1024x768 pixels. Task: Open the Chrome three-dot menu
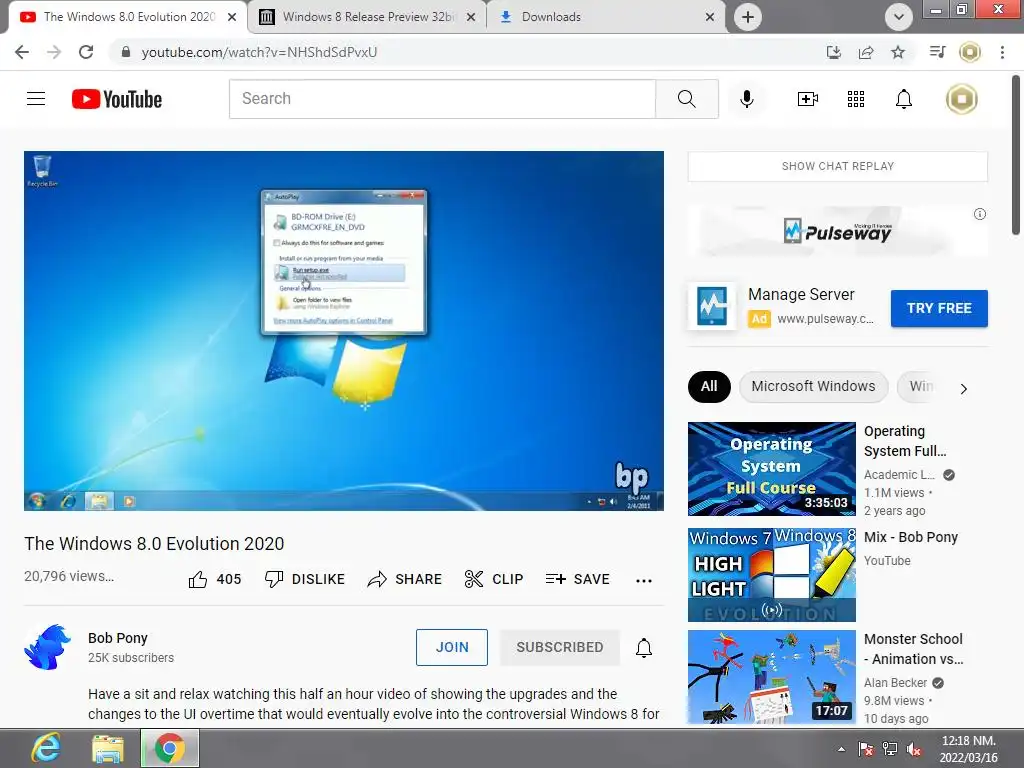pos(1002,52)
